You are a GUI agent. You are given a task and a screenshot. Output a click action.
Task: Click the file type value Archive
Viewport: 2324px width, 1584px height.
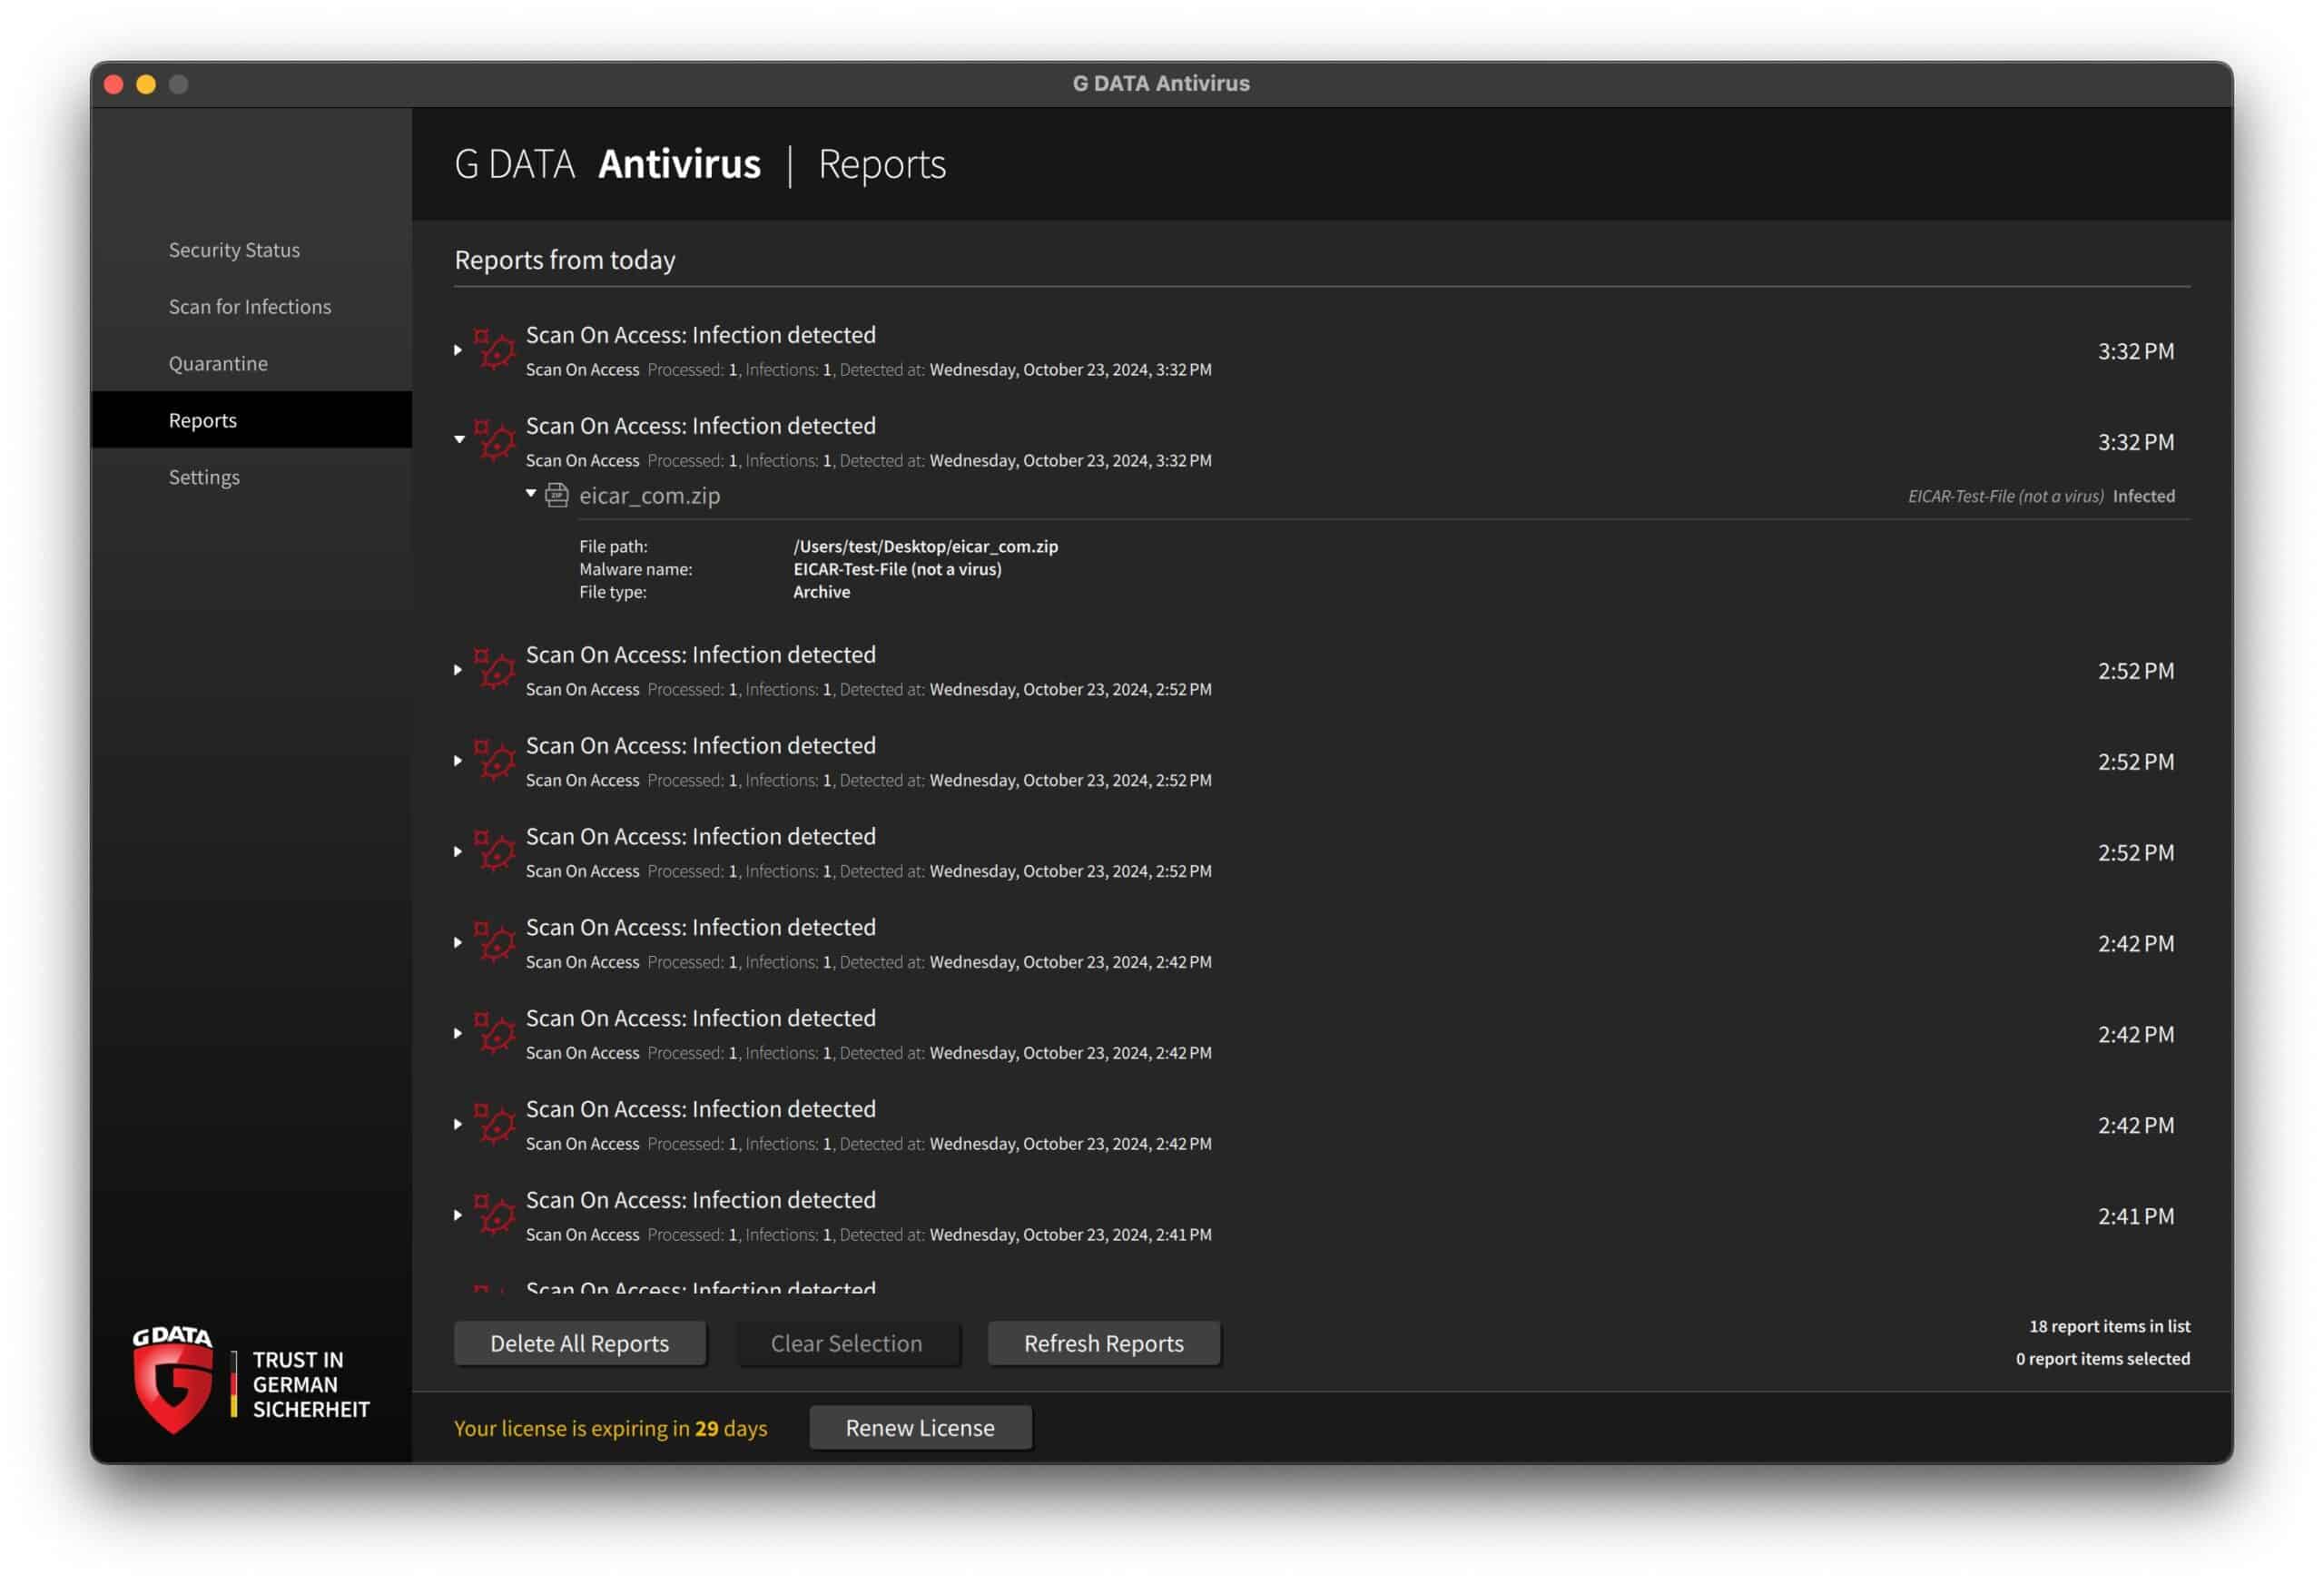tap(822, 592)
